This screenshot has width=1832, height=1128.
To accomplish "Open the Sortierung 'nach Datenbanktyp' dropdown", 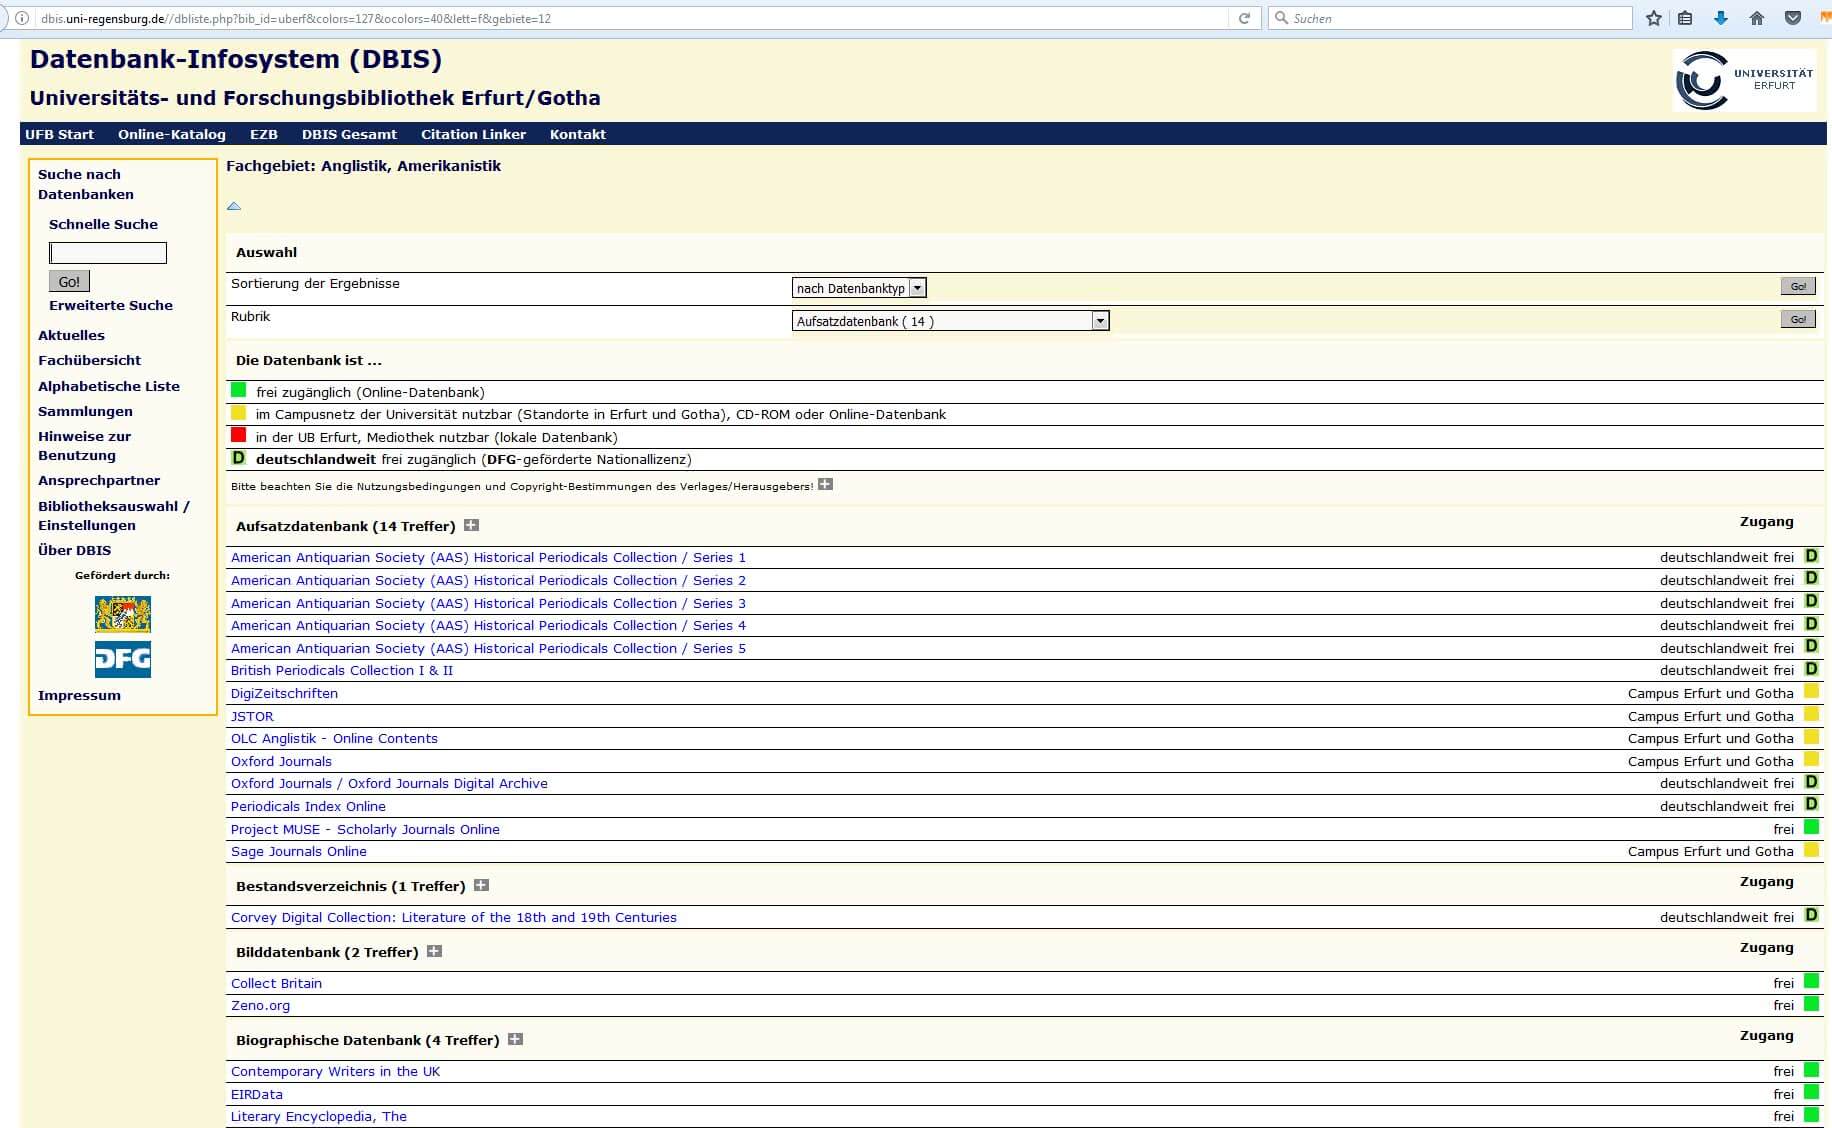I will coord(859,288).
